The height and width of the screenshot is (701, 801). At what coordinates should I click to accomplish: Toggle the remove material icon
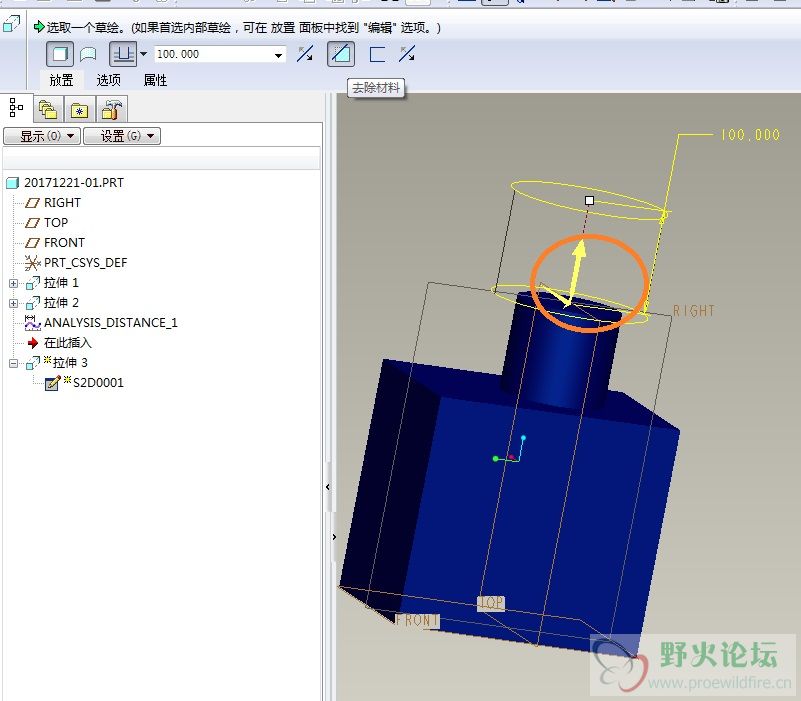tap(341, 54)
